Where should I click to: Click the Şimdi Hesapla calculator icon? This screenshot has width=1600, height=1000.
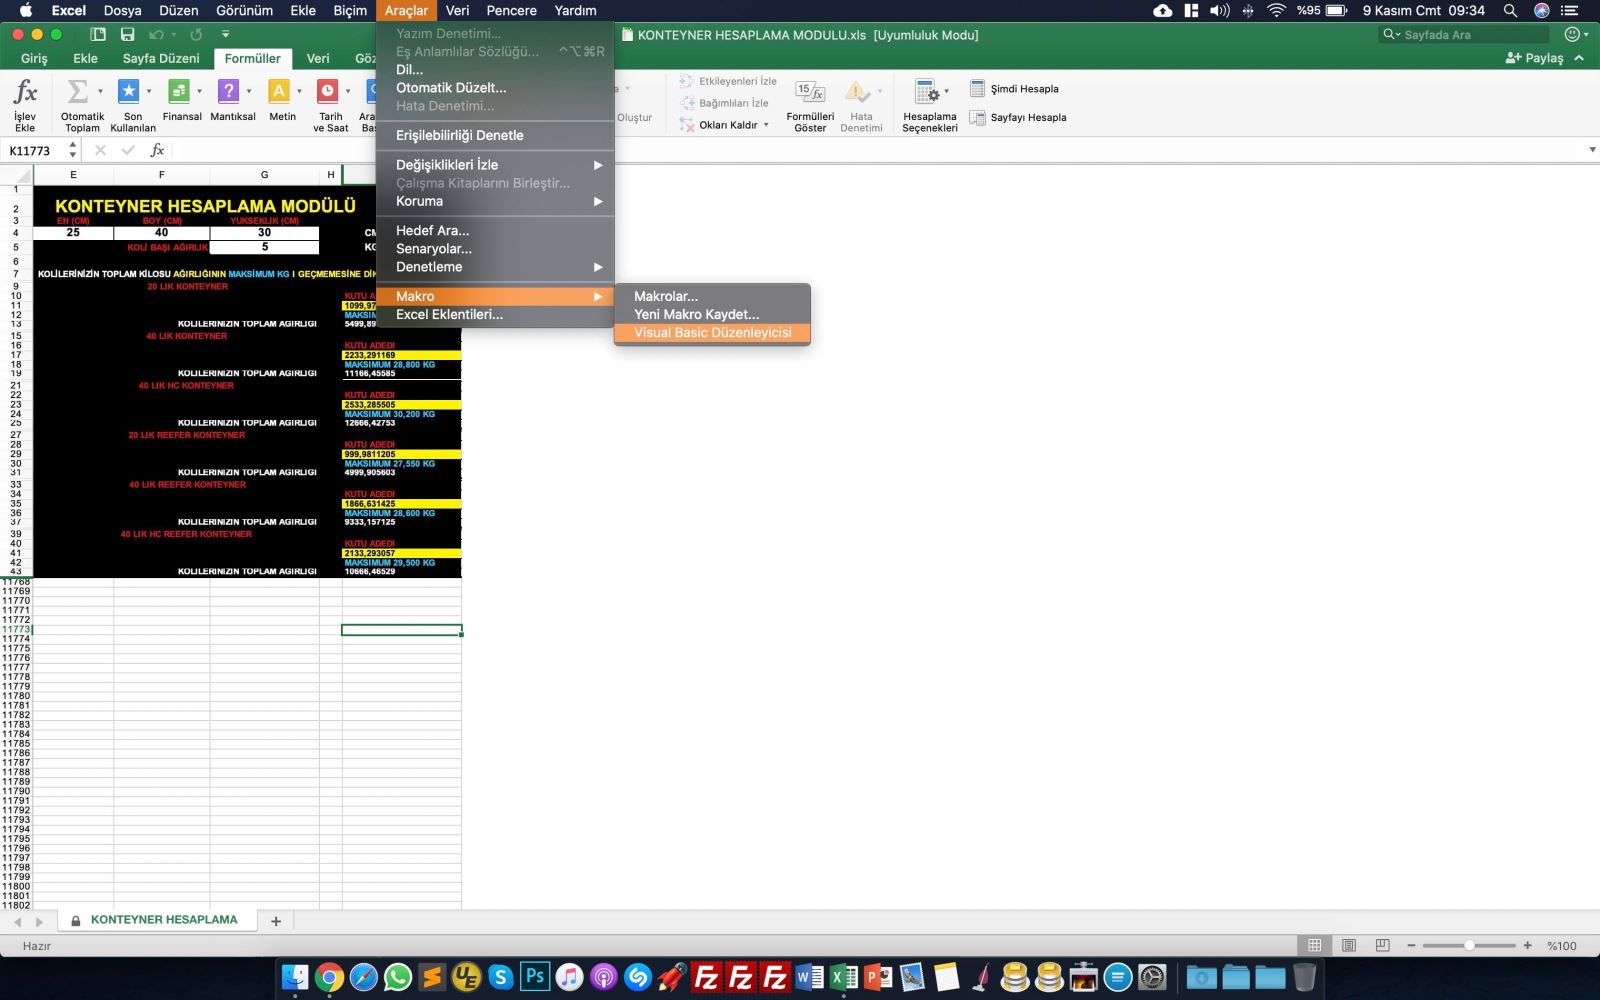pyautogui.click(x=978, y=89)
